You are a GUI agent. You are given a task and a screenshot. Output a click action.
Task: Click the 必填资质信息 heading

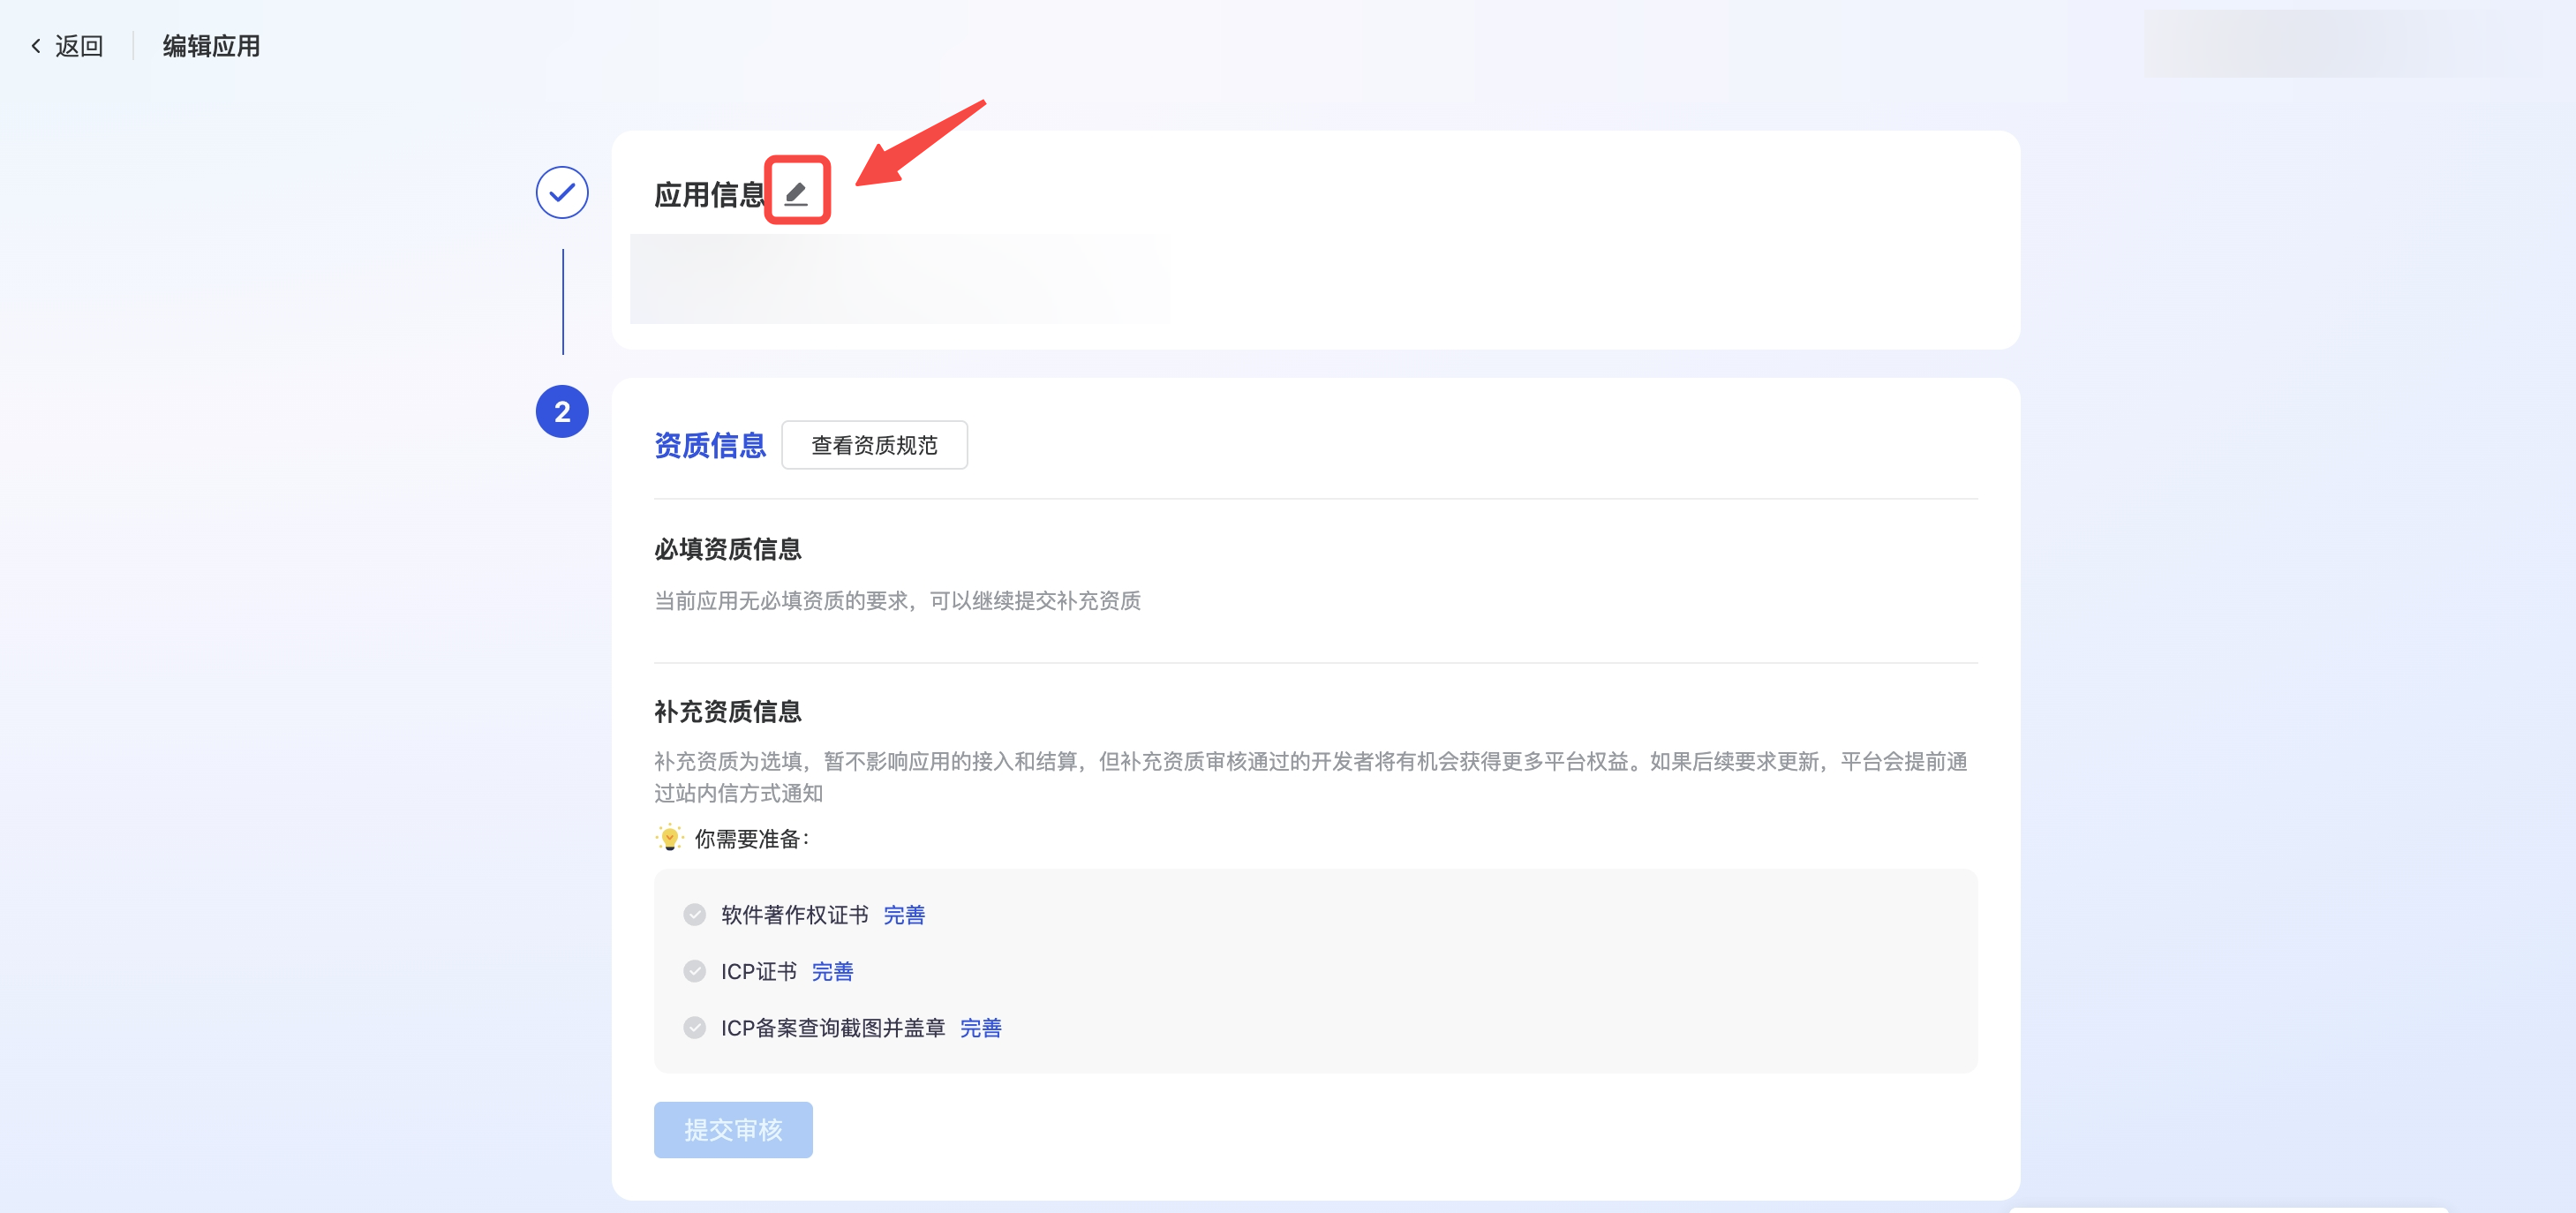point(727,549)
